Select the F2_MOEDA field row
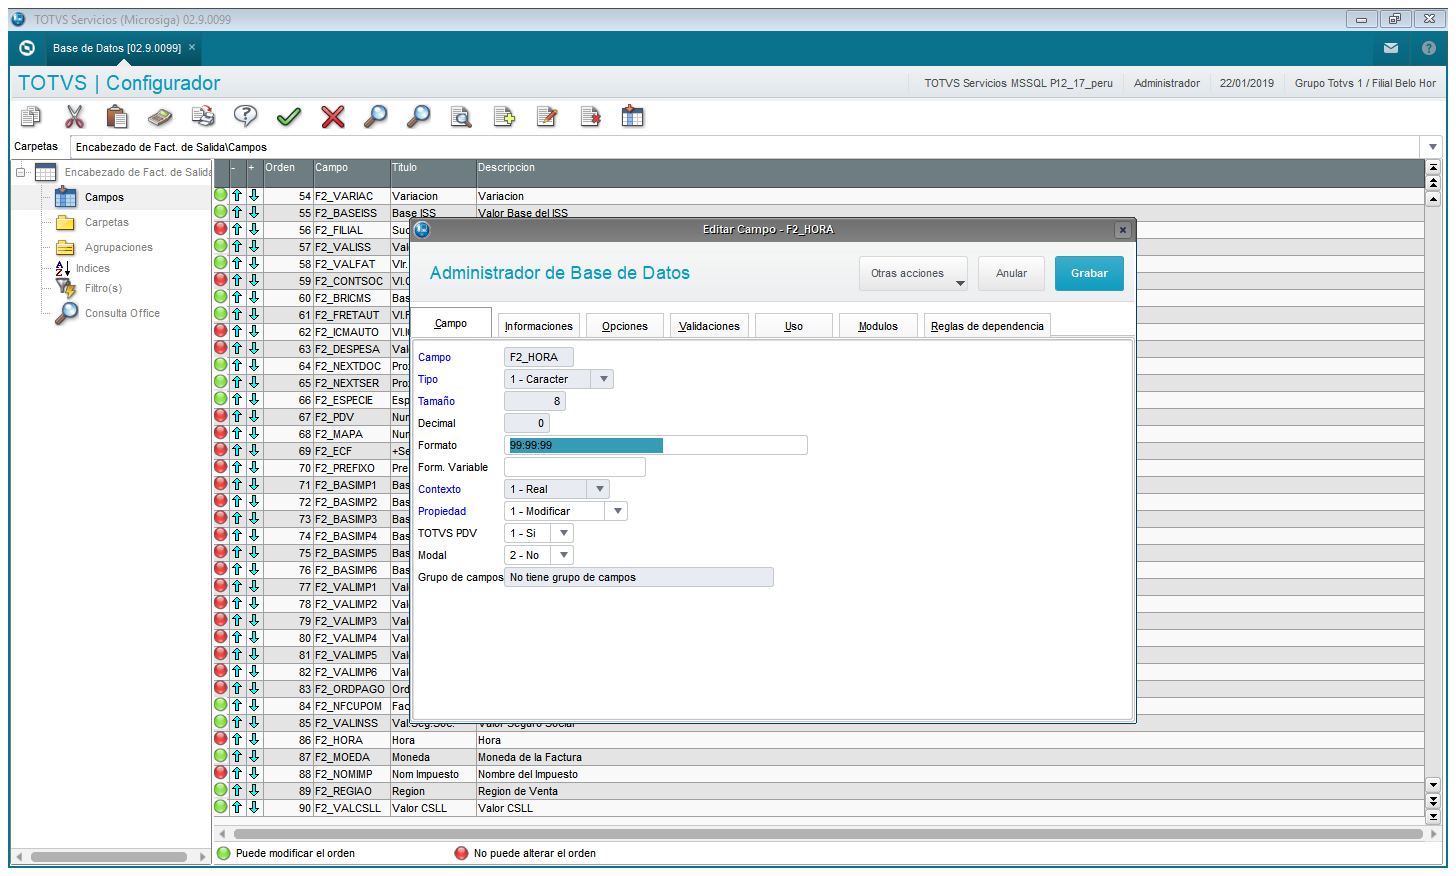The width and height of the screenshot is (1456, 876). coord(819,757)
